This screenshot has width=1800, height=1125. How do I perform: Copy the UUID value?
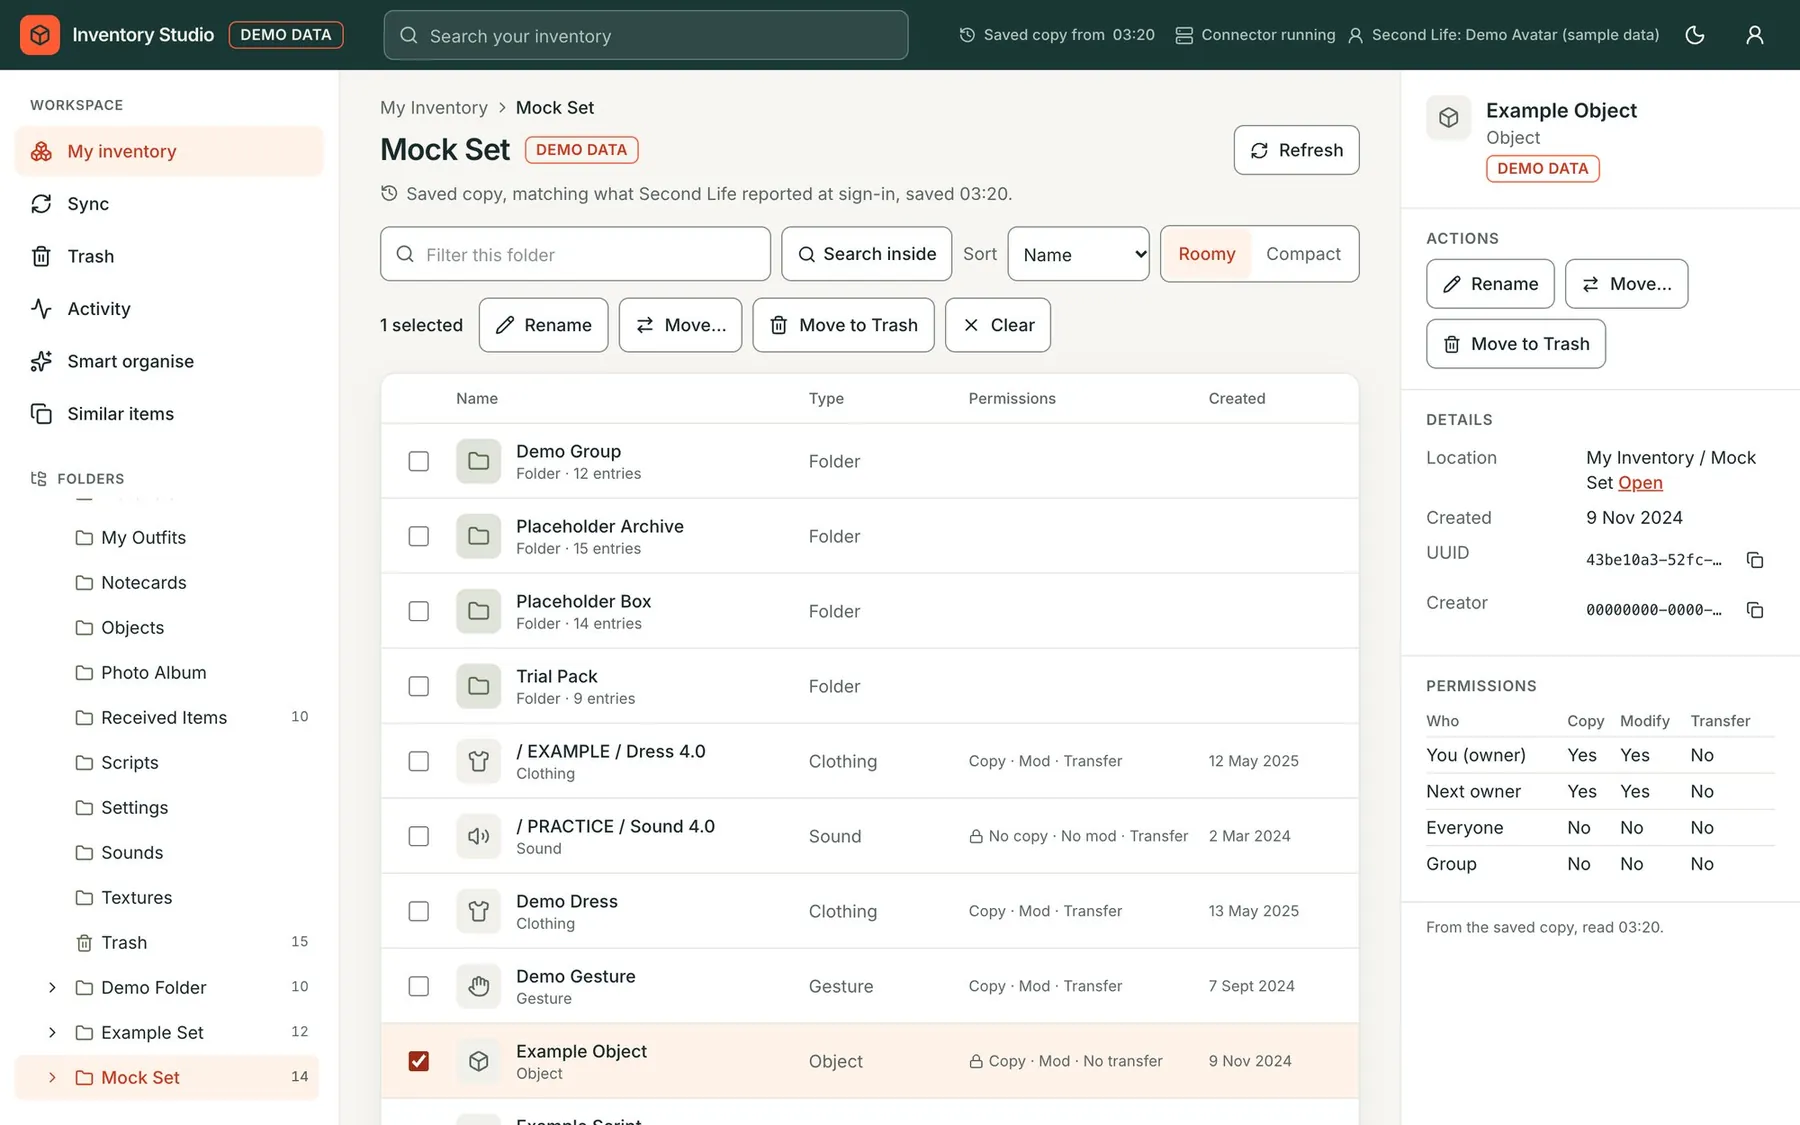[1755, 560]
